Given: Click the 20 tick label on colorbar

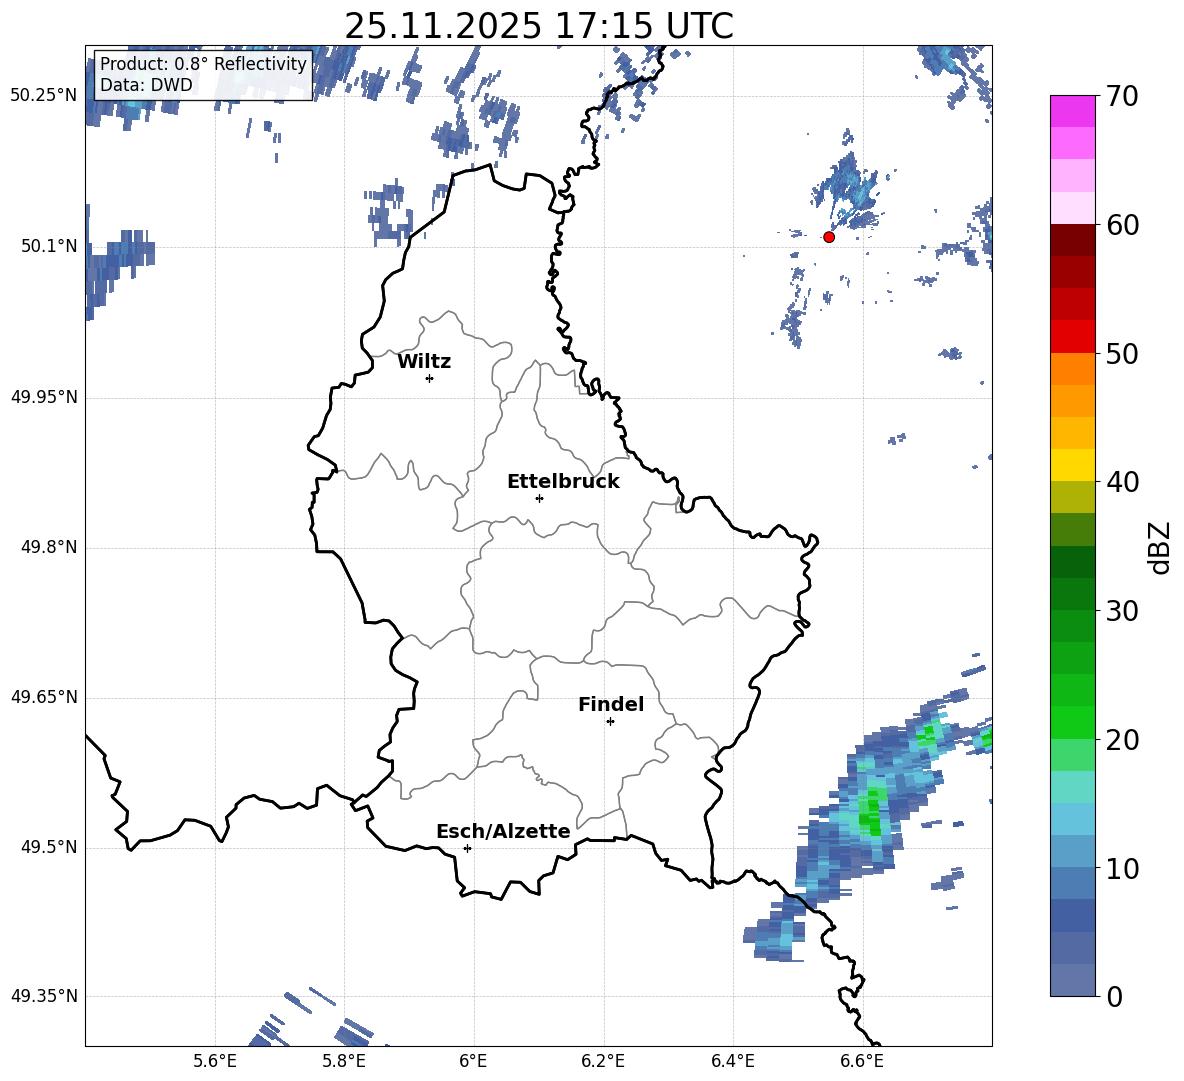Looking at the screenshot, I should 1122,740.
